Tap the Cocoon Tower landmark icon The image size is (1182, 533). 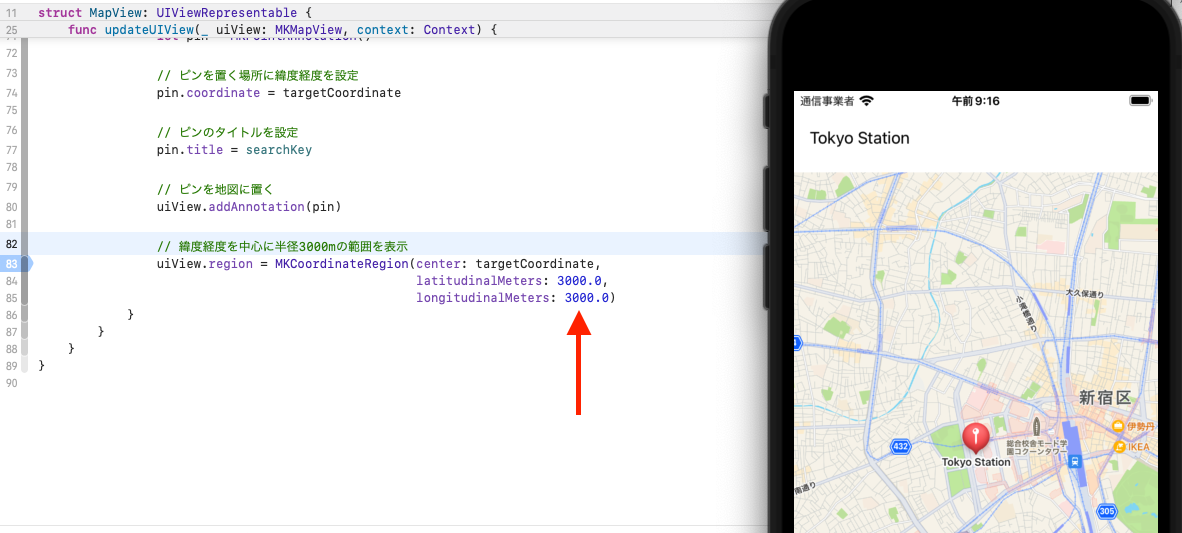pos(1035,413)
